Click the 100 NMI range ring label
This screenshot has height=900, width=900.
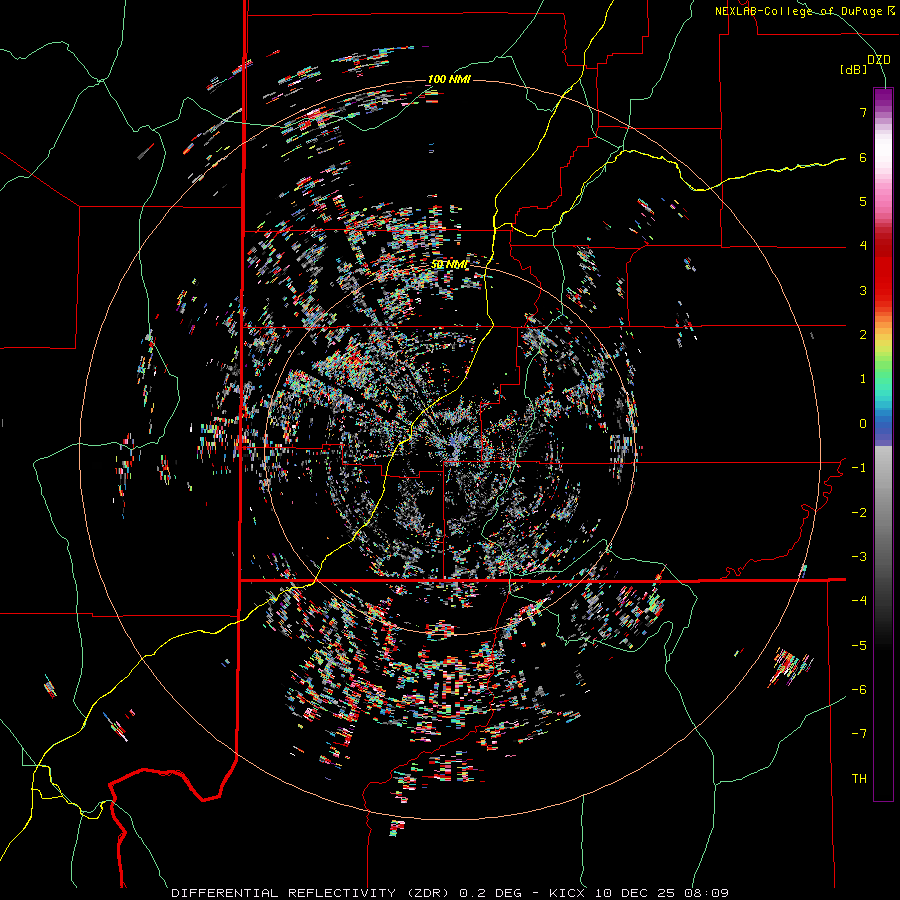449,79
